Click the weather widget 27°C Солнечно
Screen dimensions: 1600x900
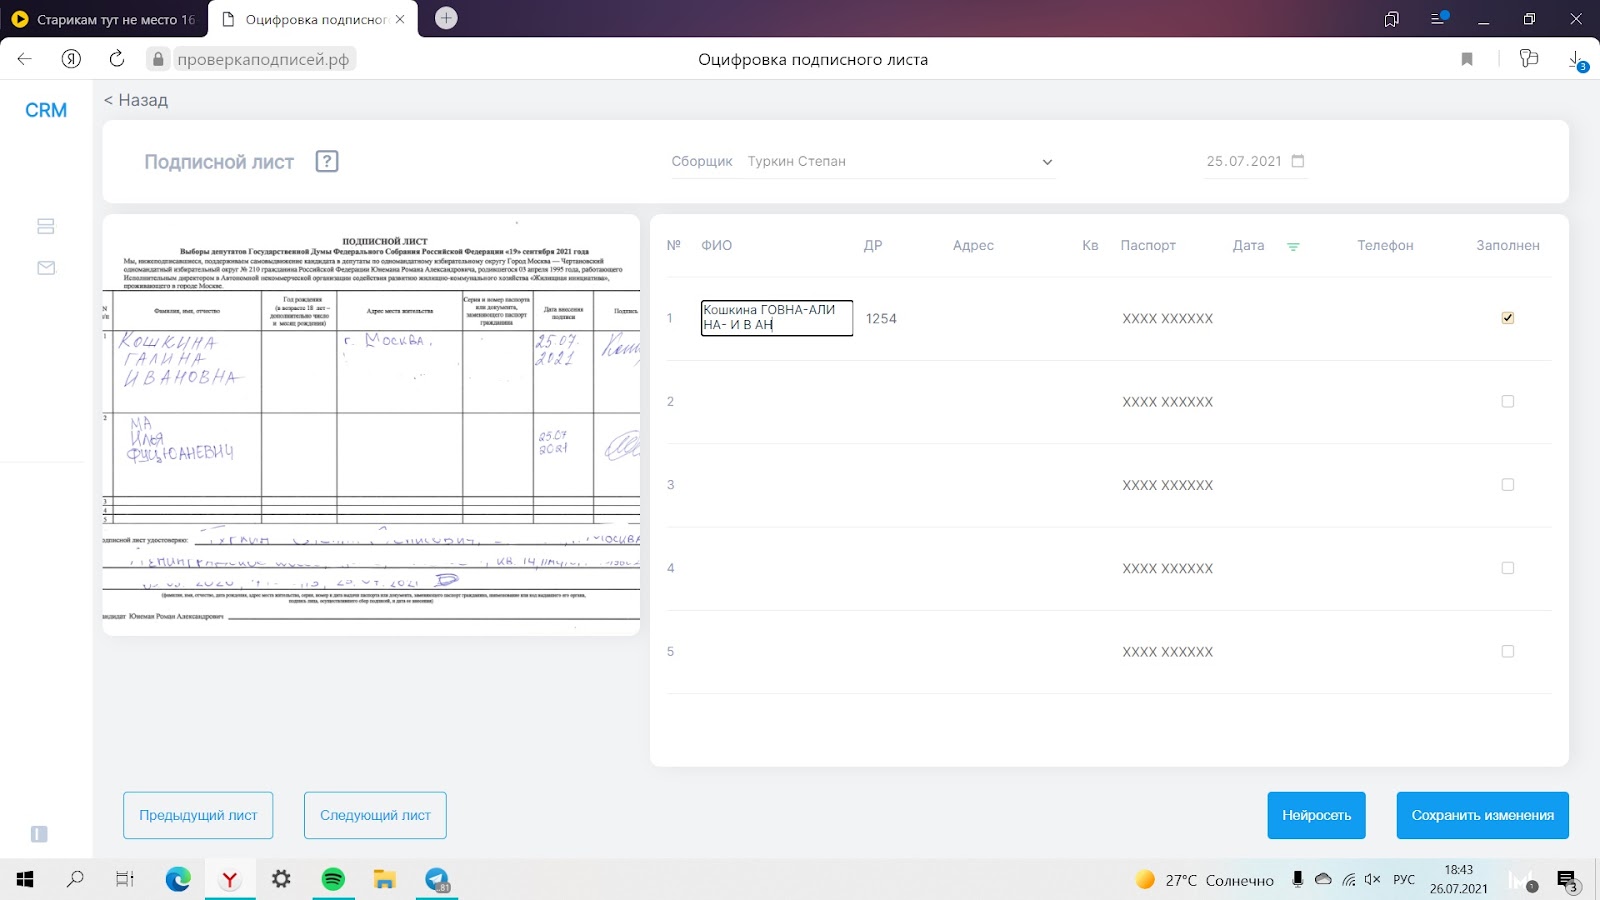coord(1205,880)
